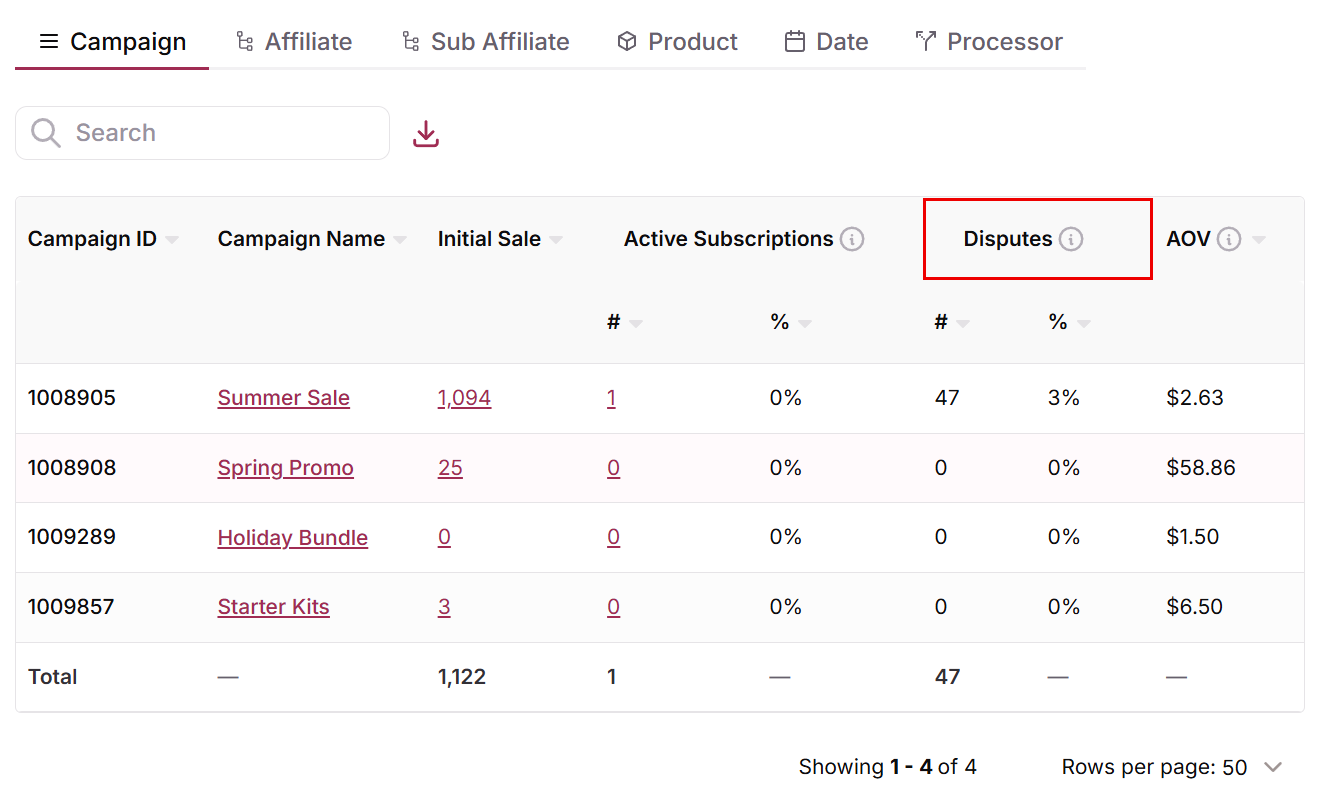The width and height of the screenshot is (1320, 812).
Task: Click the magnifier icon in the search box
Action: (x=46, y=133)
